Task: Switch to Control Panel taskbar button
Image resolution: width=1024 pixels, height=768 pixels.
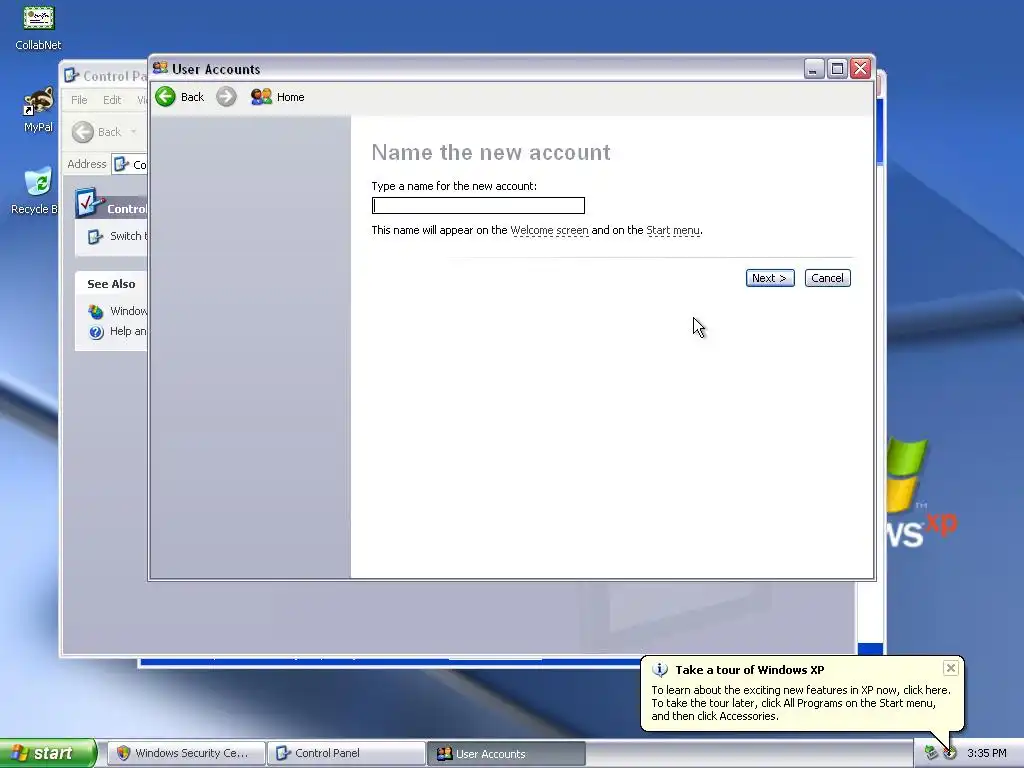Action: [347, 753]
